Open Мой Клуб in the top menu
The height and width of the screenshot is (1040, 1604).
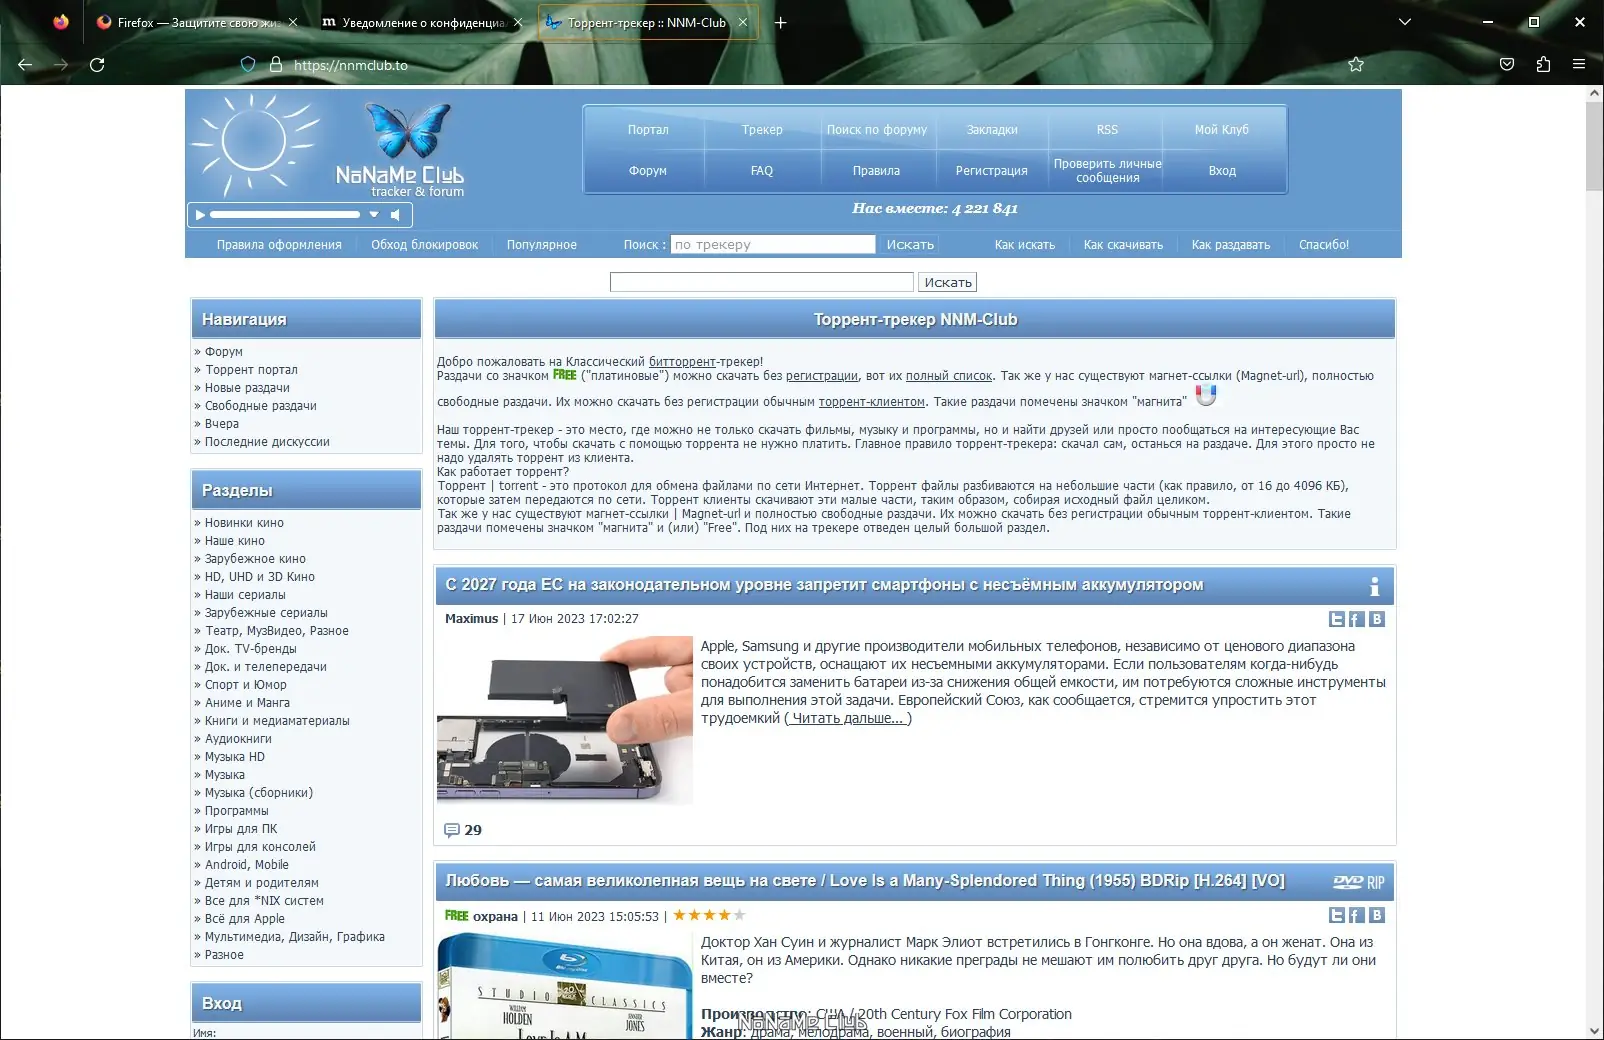click(x=1222, y=130)
